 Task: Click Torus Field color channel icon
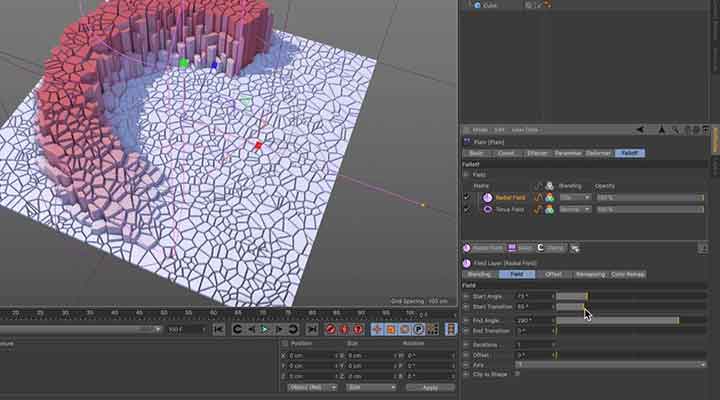coord(550,209)
